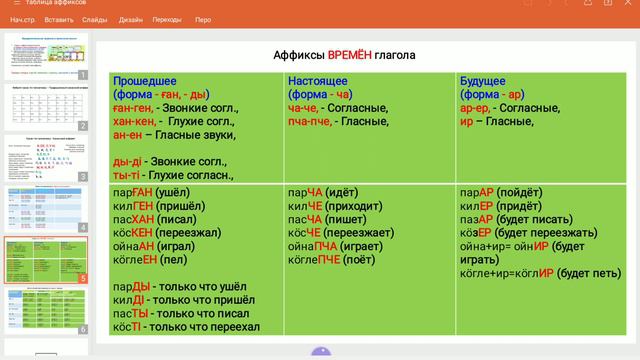The image size is (640, 360).
Task: Click the example "килЕР (придёт)"
Action: coord(501,206)
